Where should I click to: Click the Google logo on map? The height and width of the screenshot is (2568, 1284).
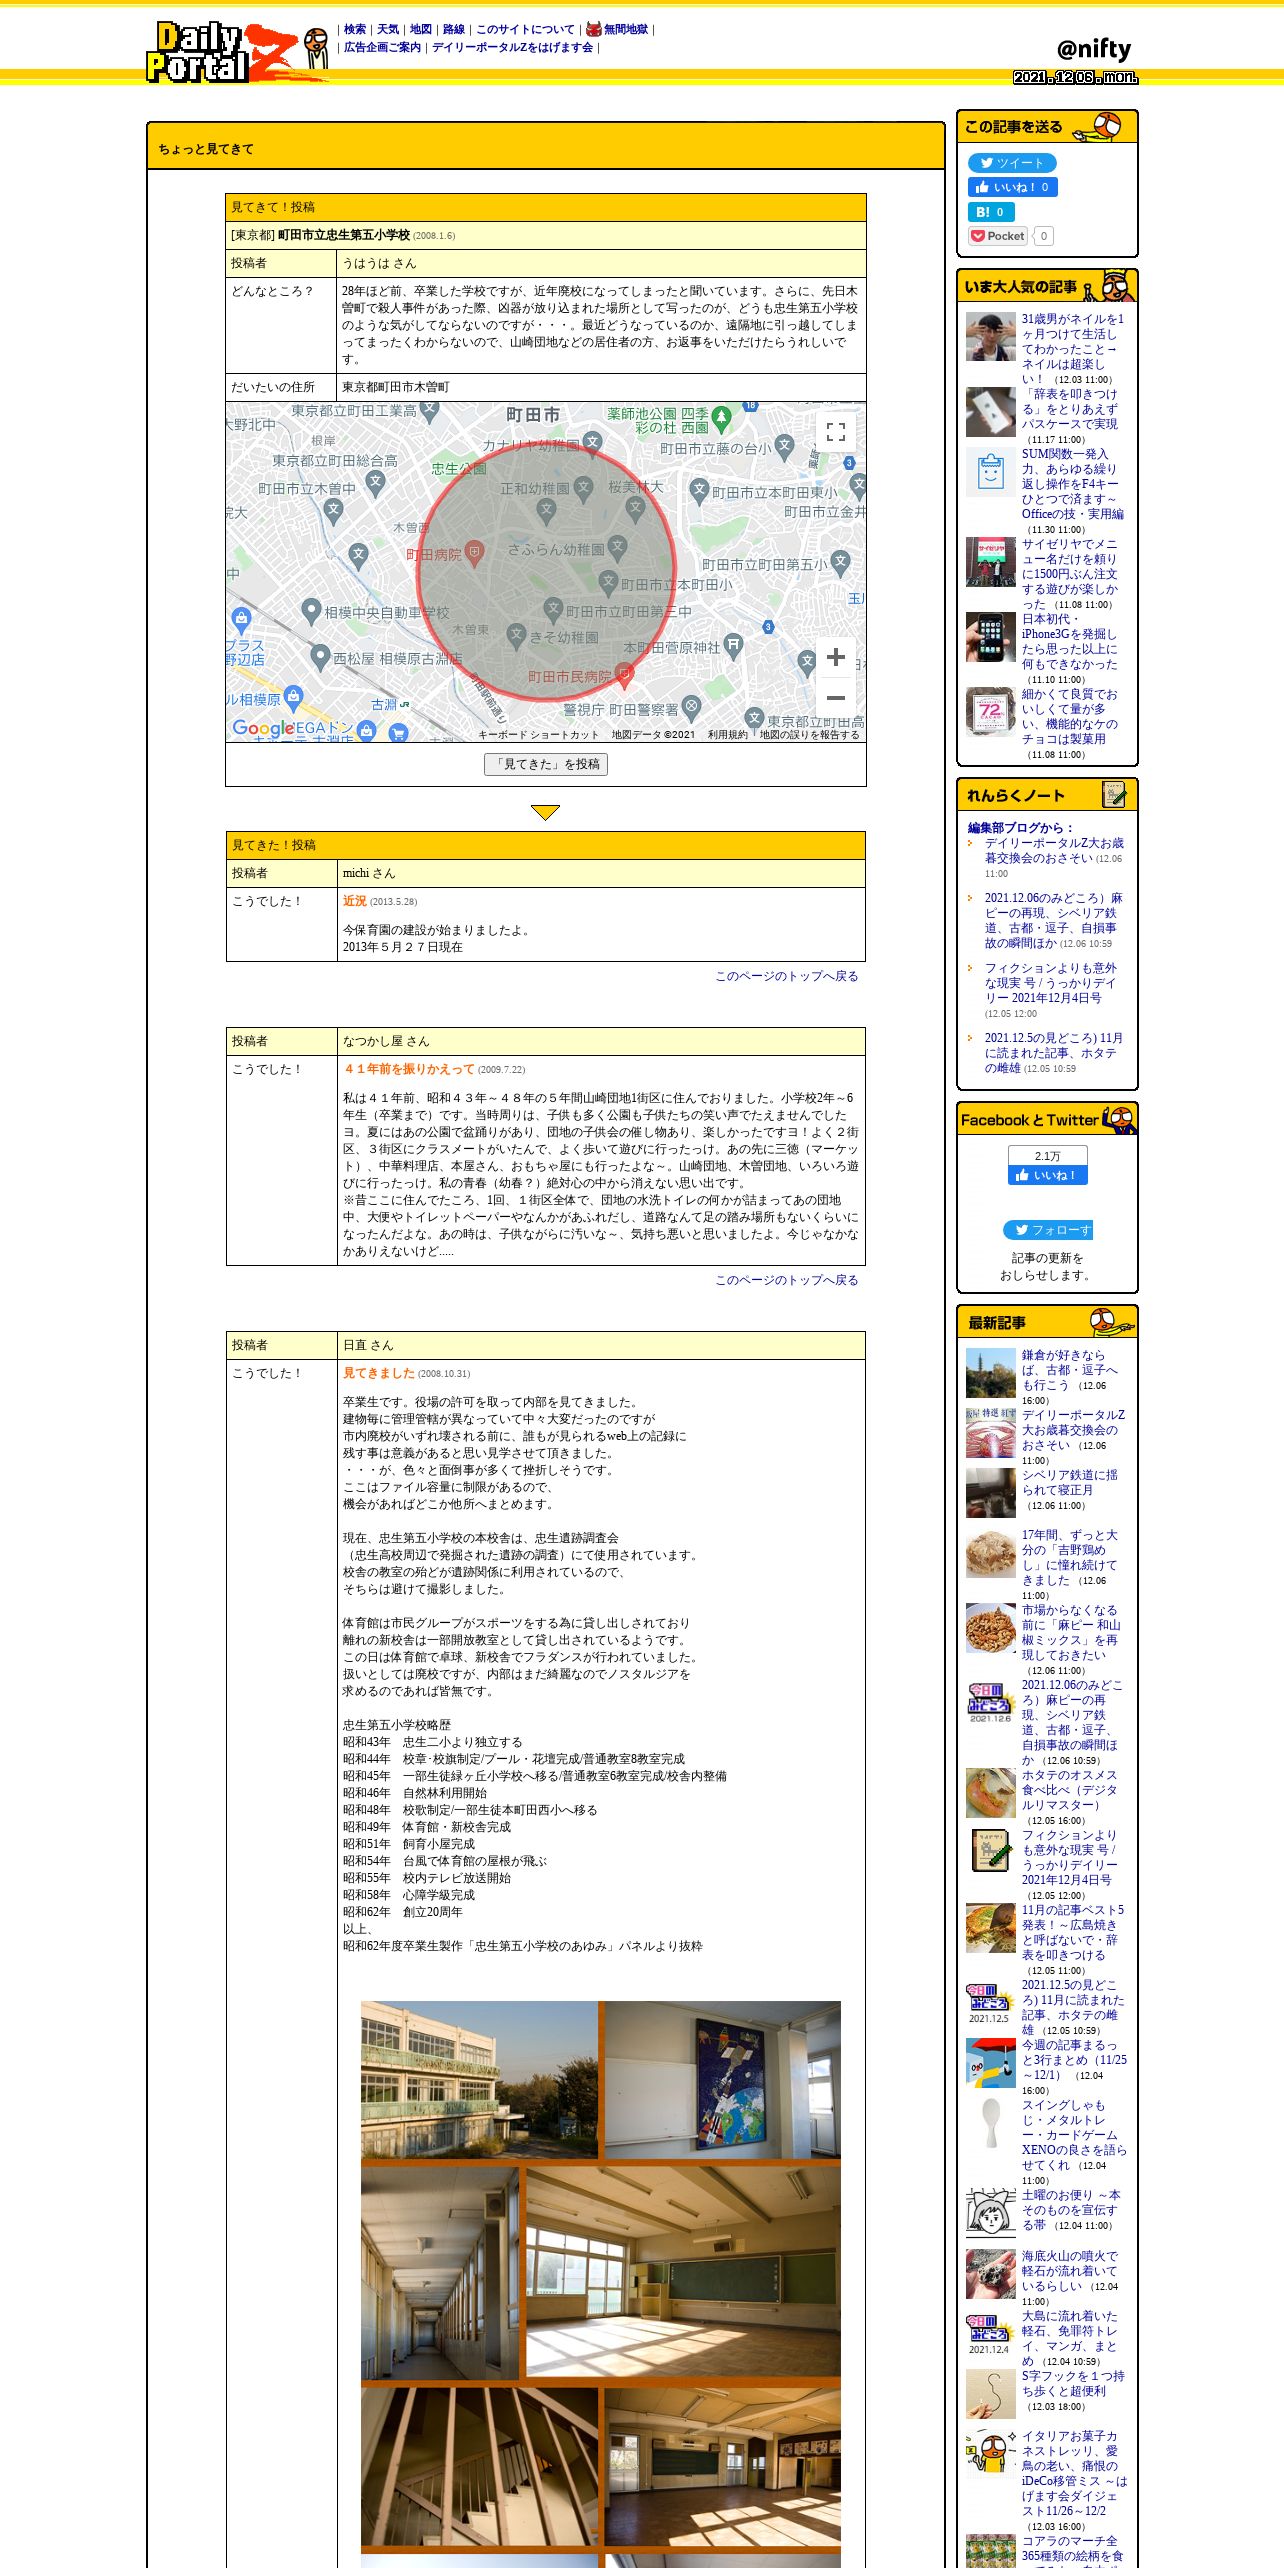click(262, 728)
